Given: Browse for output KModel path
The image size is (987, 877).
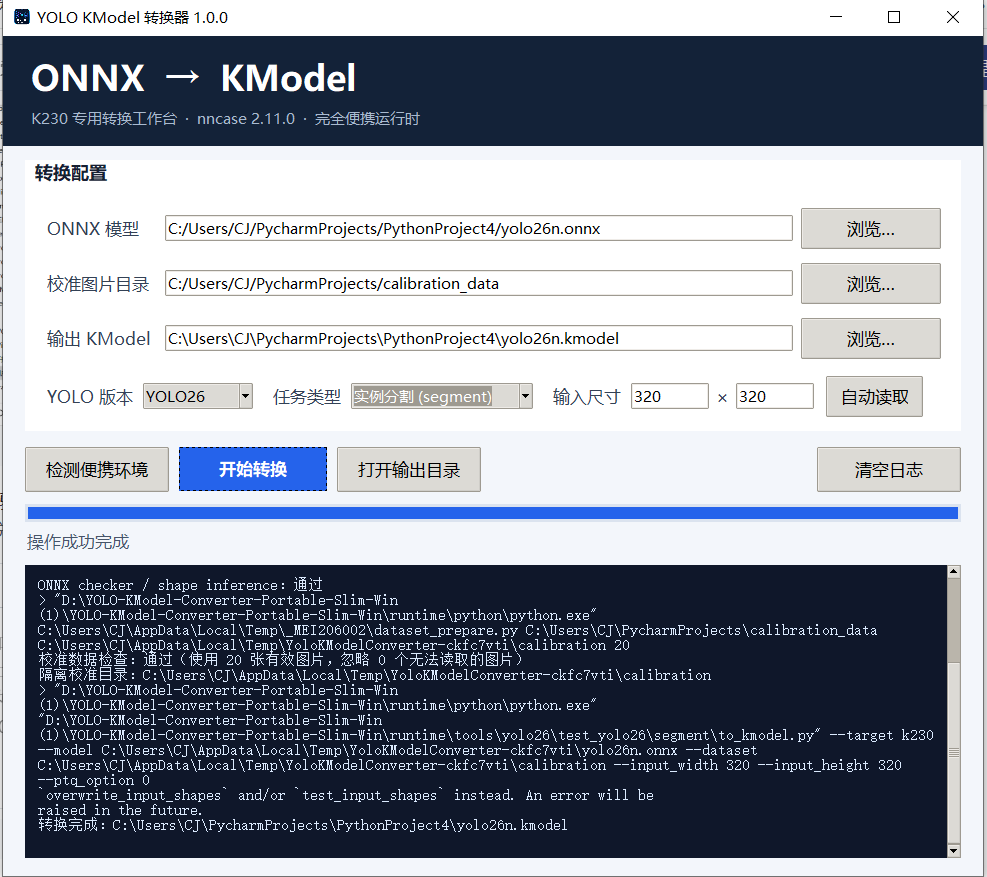Looking at the screenshot, I should pos(871,339).
